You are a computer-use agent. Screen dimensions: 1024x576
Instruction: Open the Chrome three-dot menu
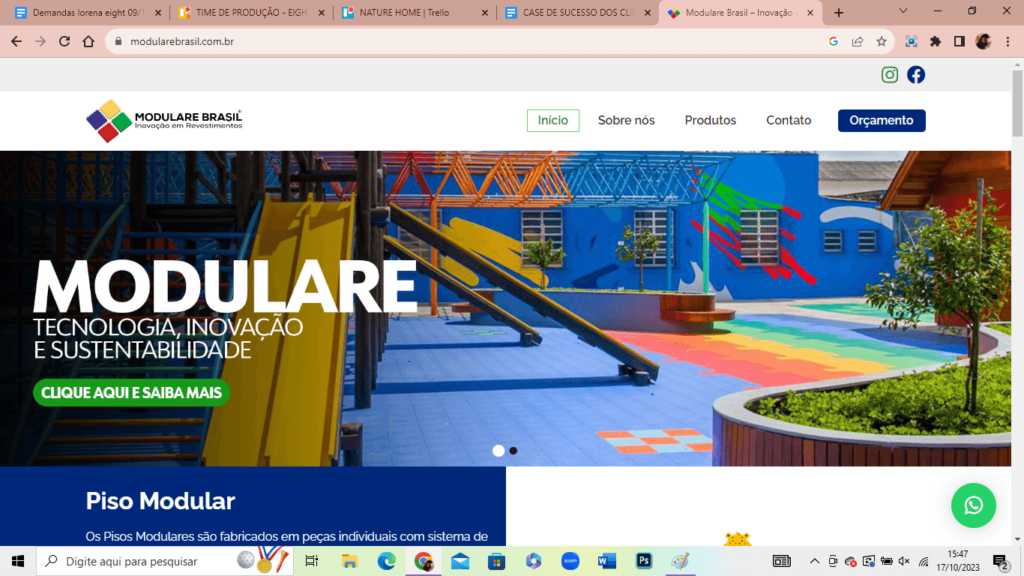pyautogui.click(x=1008, y=41)
